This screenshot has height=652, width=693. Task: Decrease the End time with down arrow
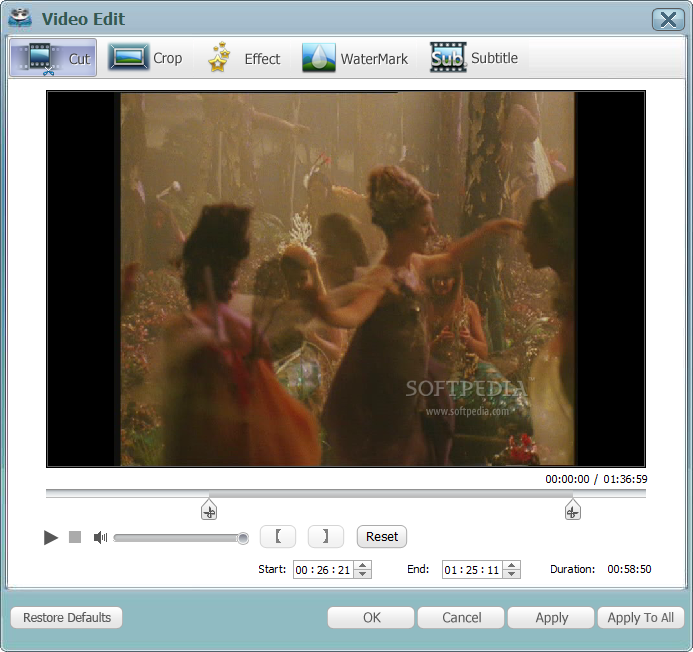[x=511, y=574]
